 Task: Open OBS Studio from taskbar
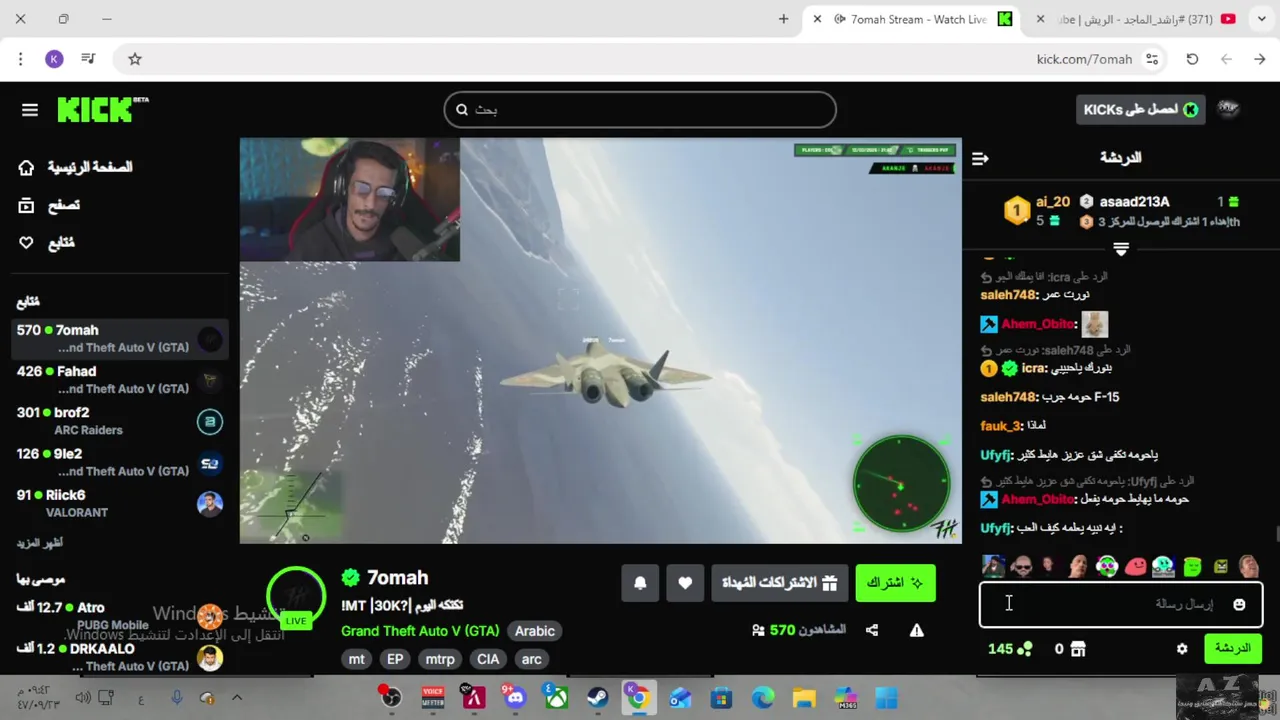pos(391,697)
